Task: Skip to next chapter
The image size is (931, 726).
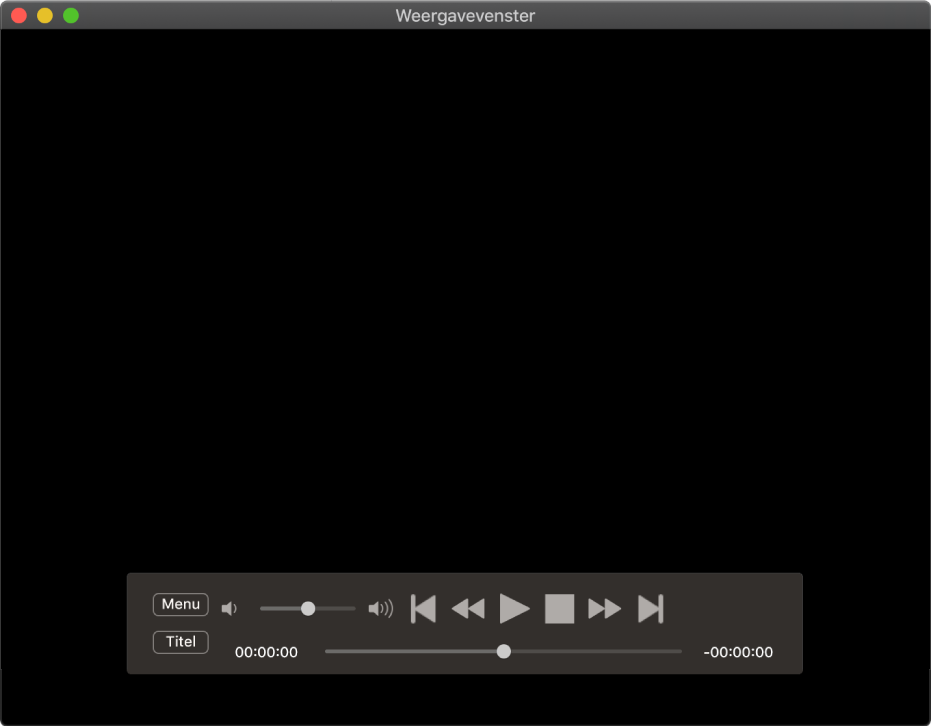Action: click(651, 609)
